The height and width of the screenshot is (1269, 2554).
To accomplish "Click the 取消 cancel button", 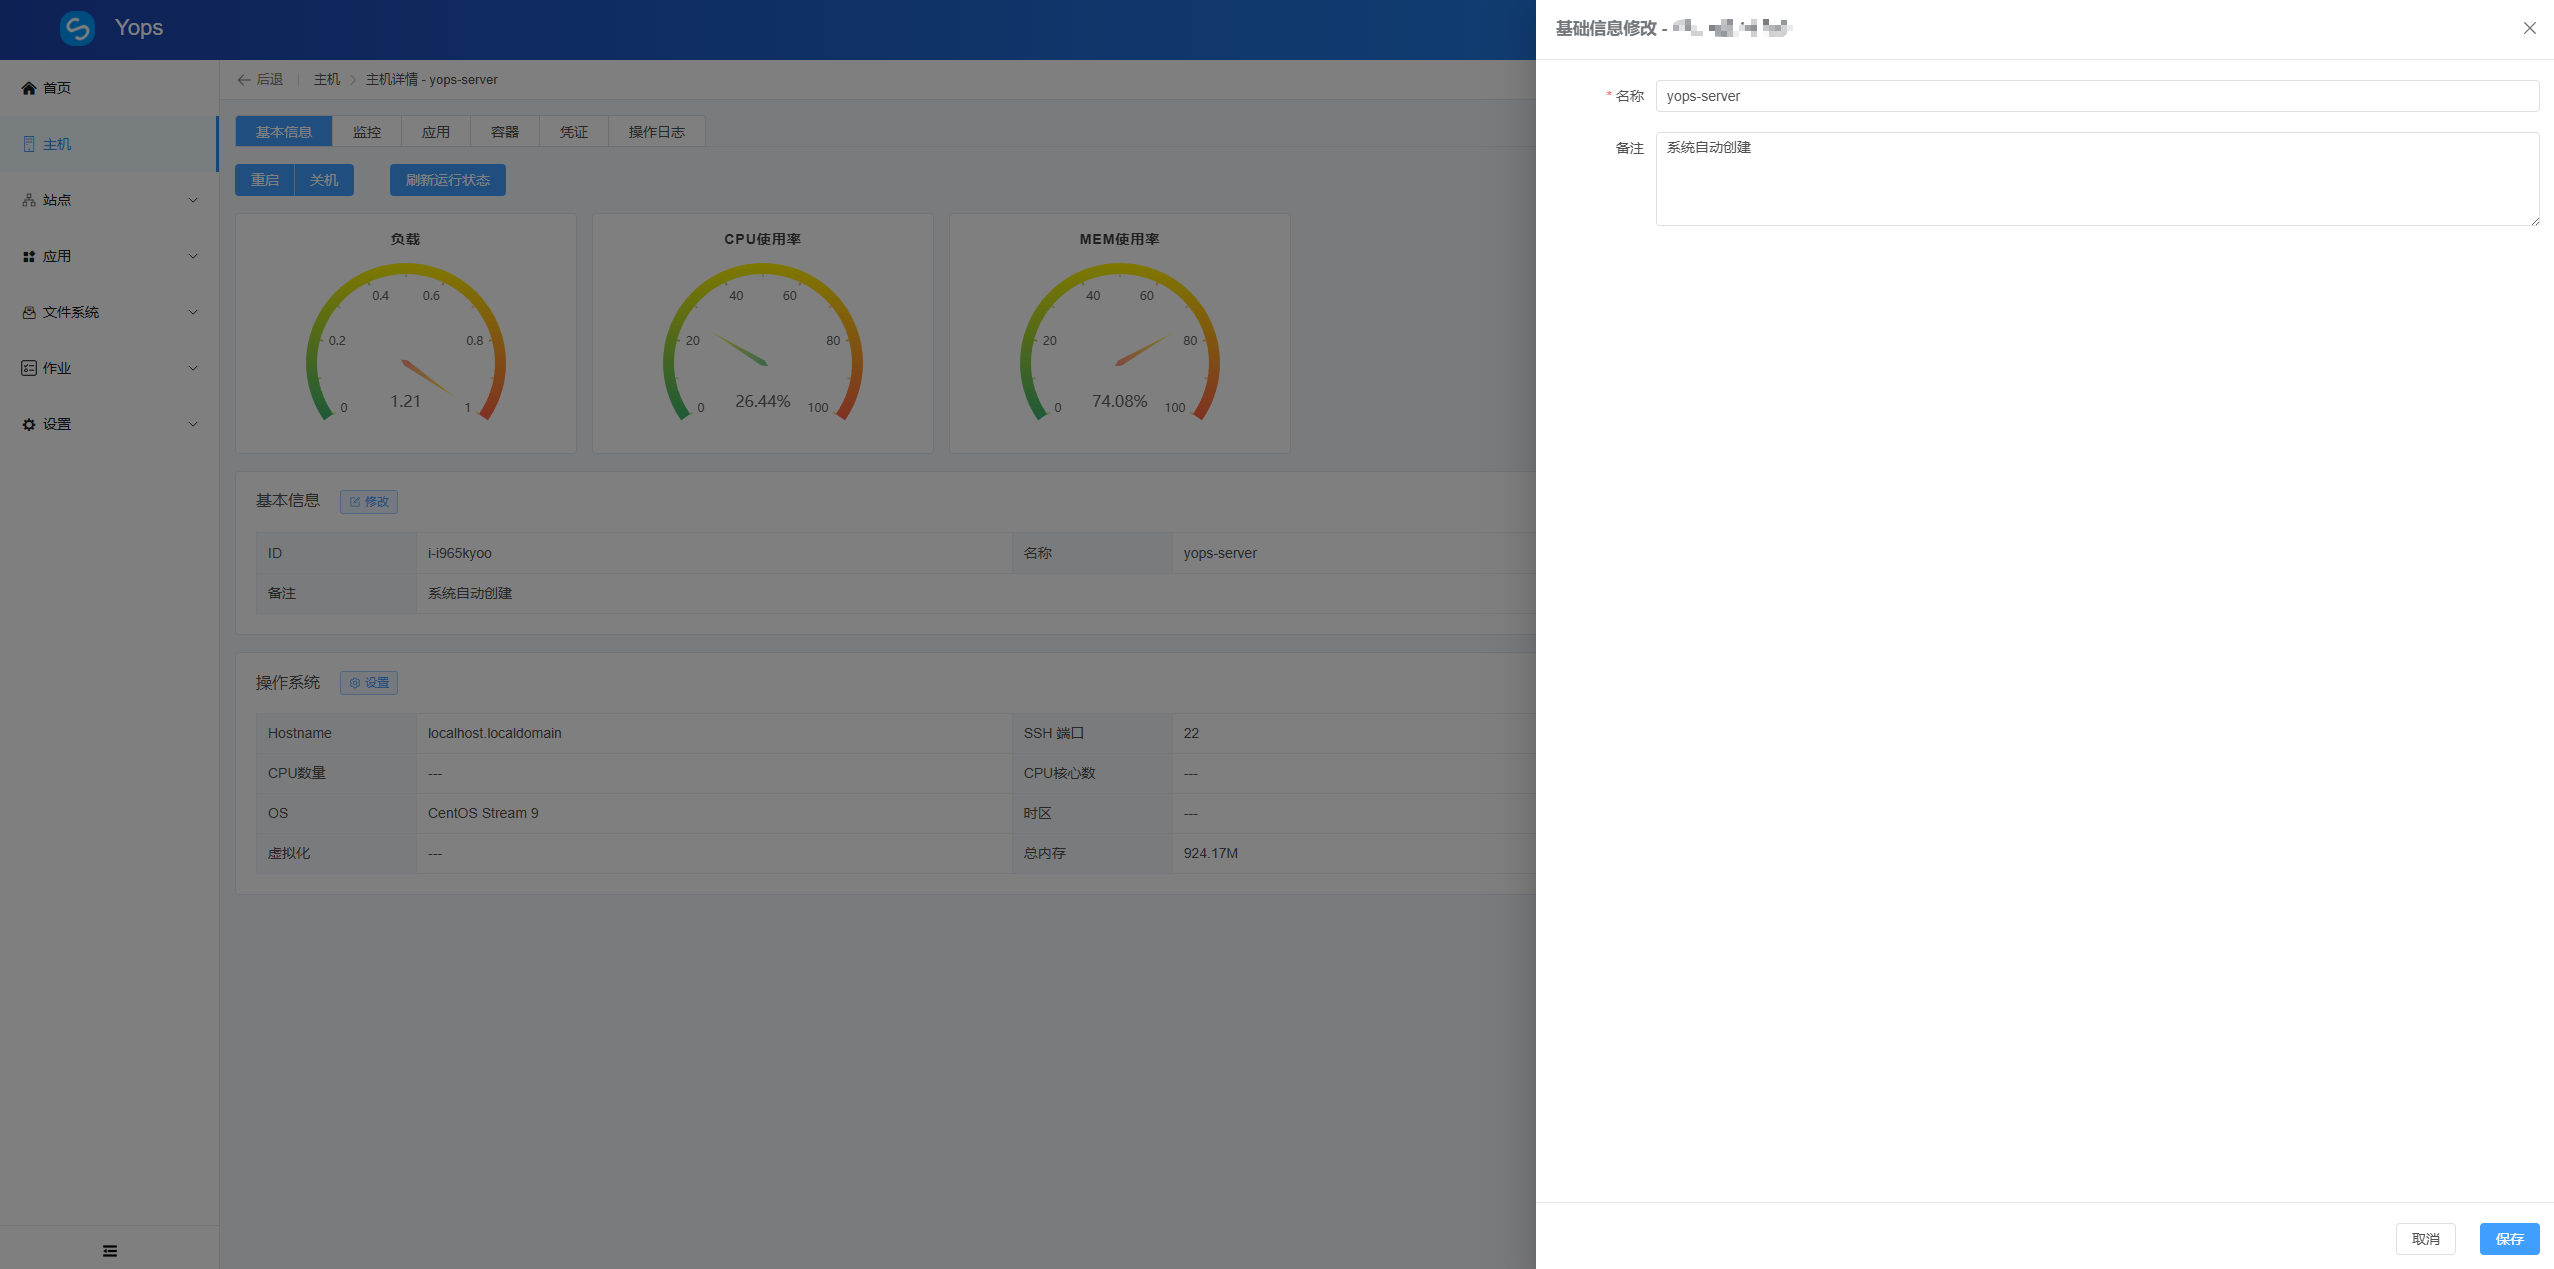I will (2425, 1239).
